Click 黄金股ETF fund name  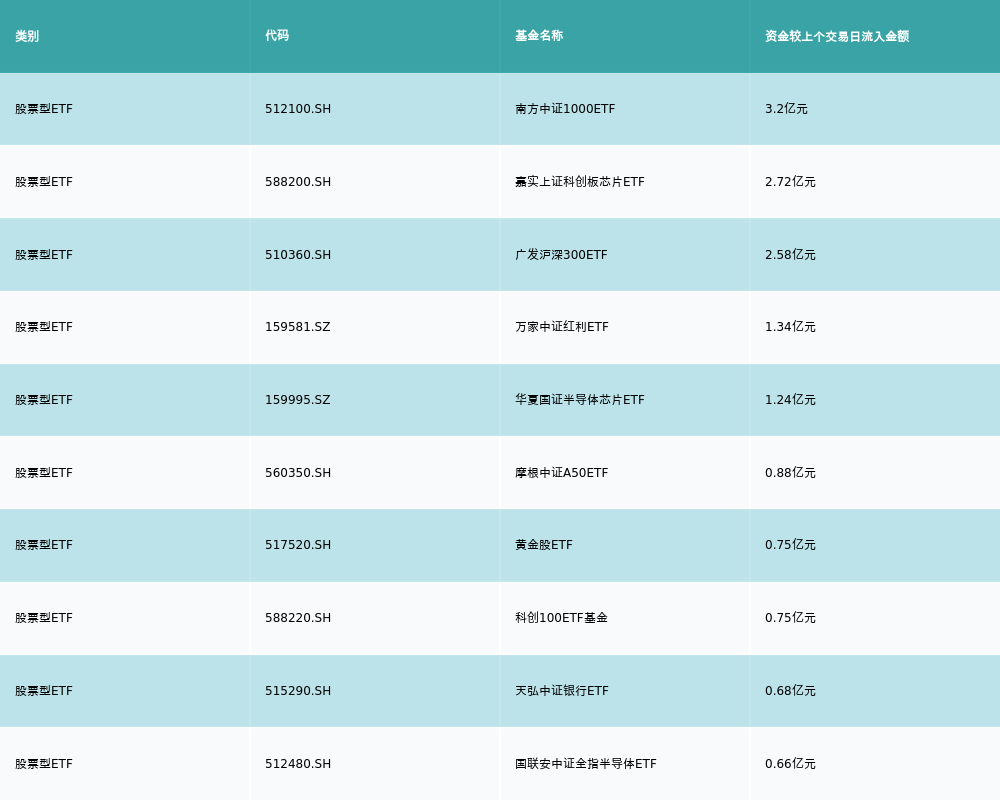coord(544,545)
